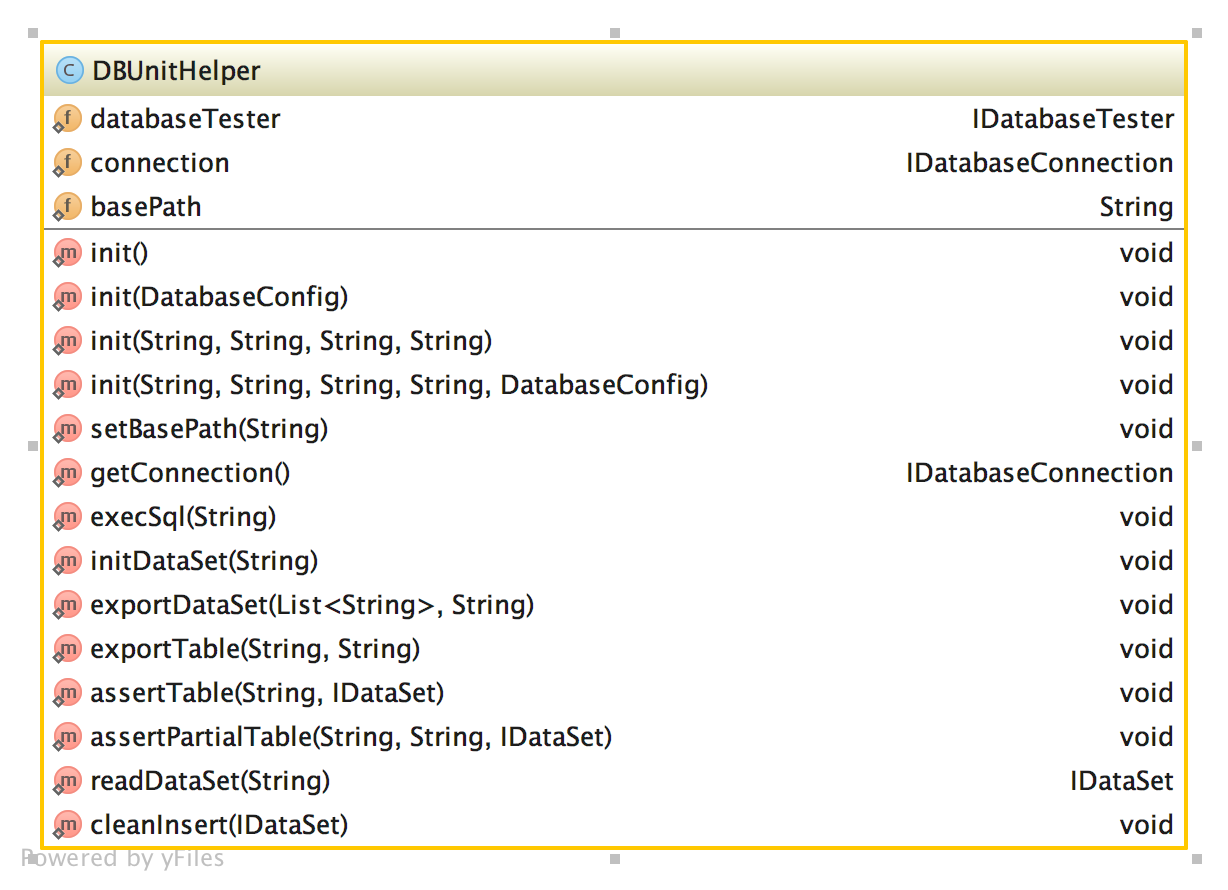The width and height of the screenshot is (1228, 890).
Task: Select the connection field name
Action: point(160,163)
